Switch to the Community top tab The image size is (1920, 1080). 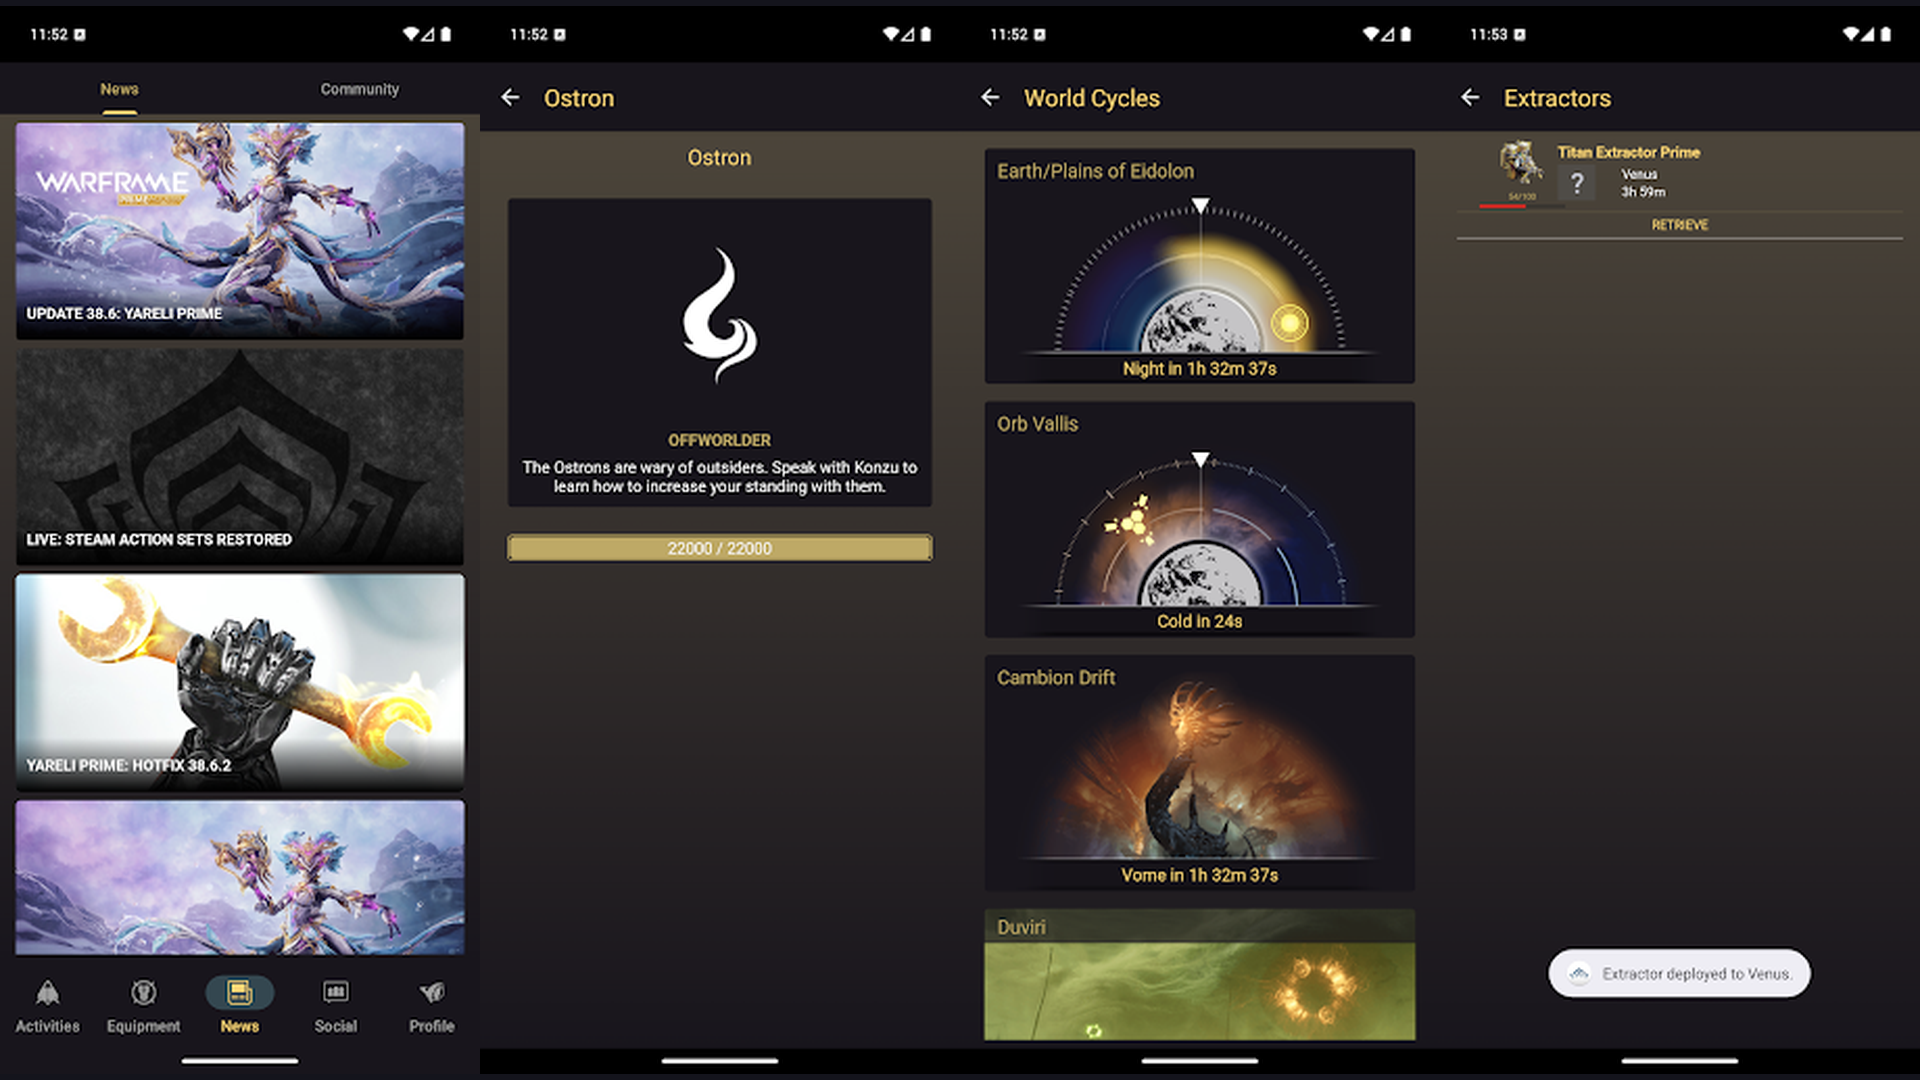360,89
